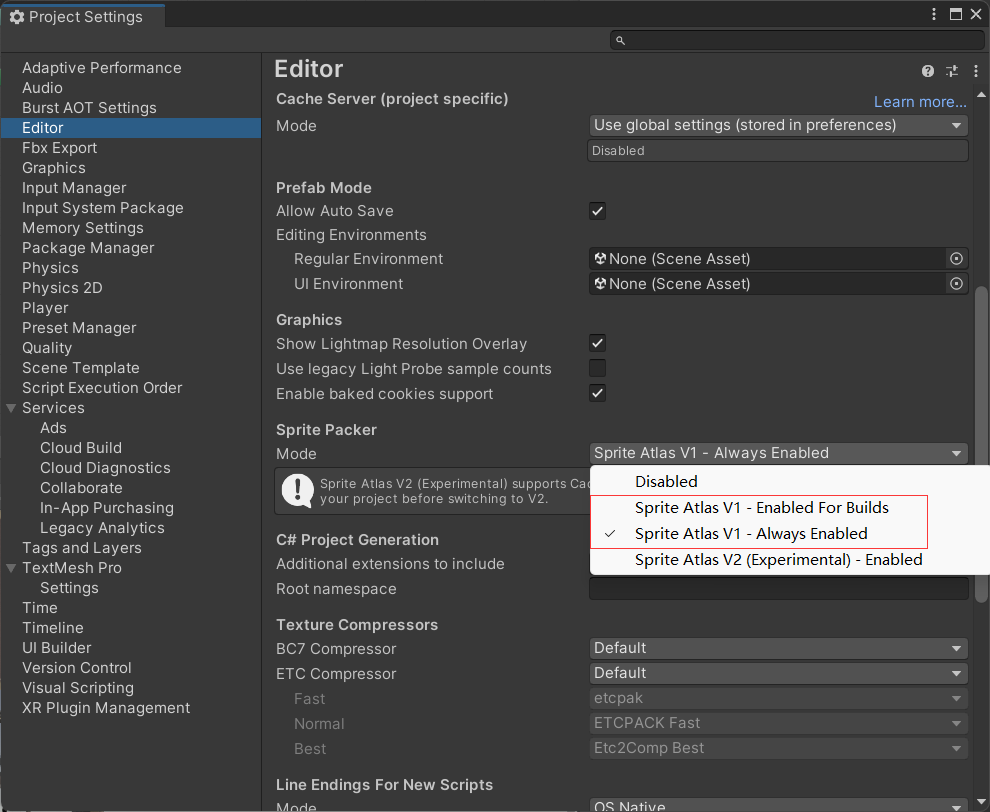Open the Editor help documentation icon
990x812 pixels.
[927, 71]
